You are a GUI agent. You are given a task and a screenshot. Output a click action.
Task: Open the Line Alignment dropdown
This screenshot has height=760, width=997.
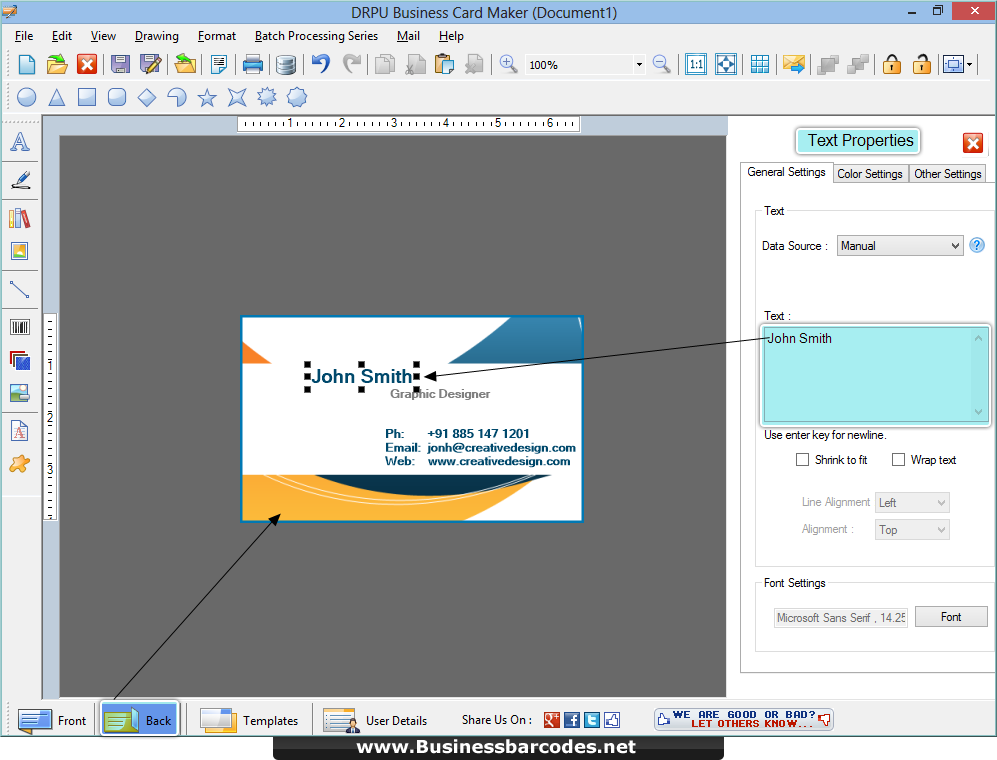click(912, 502)
